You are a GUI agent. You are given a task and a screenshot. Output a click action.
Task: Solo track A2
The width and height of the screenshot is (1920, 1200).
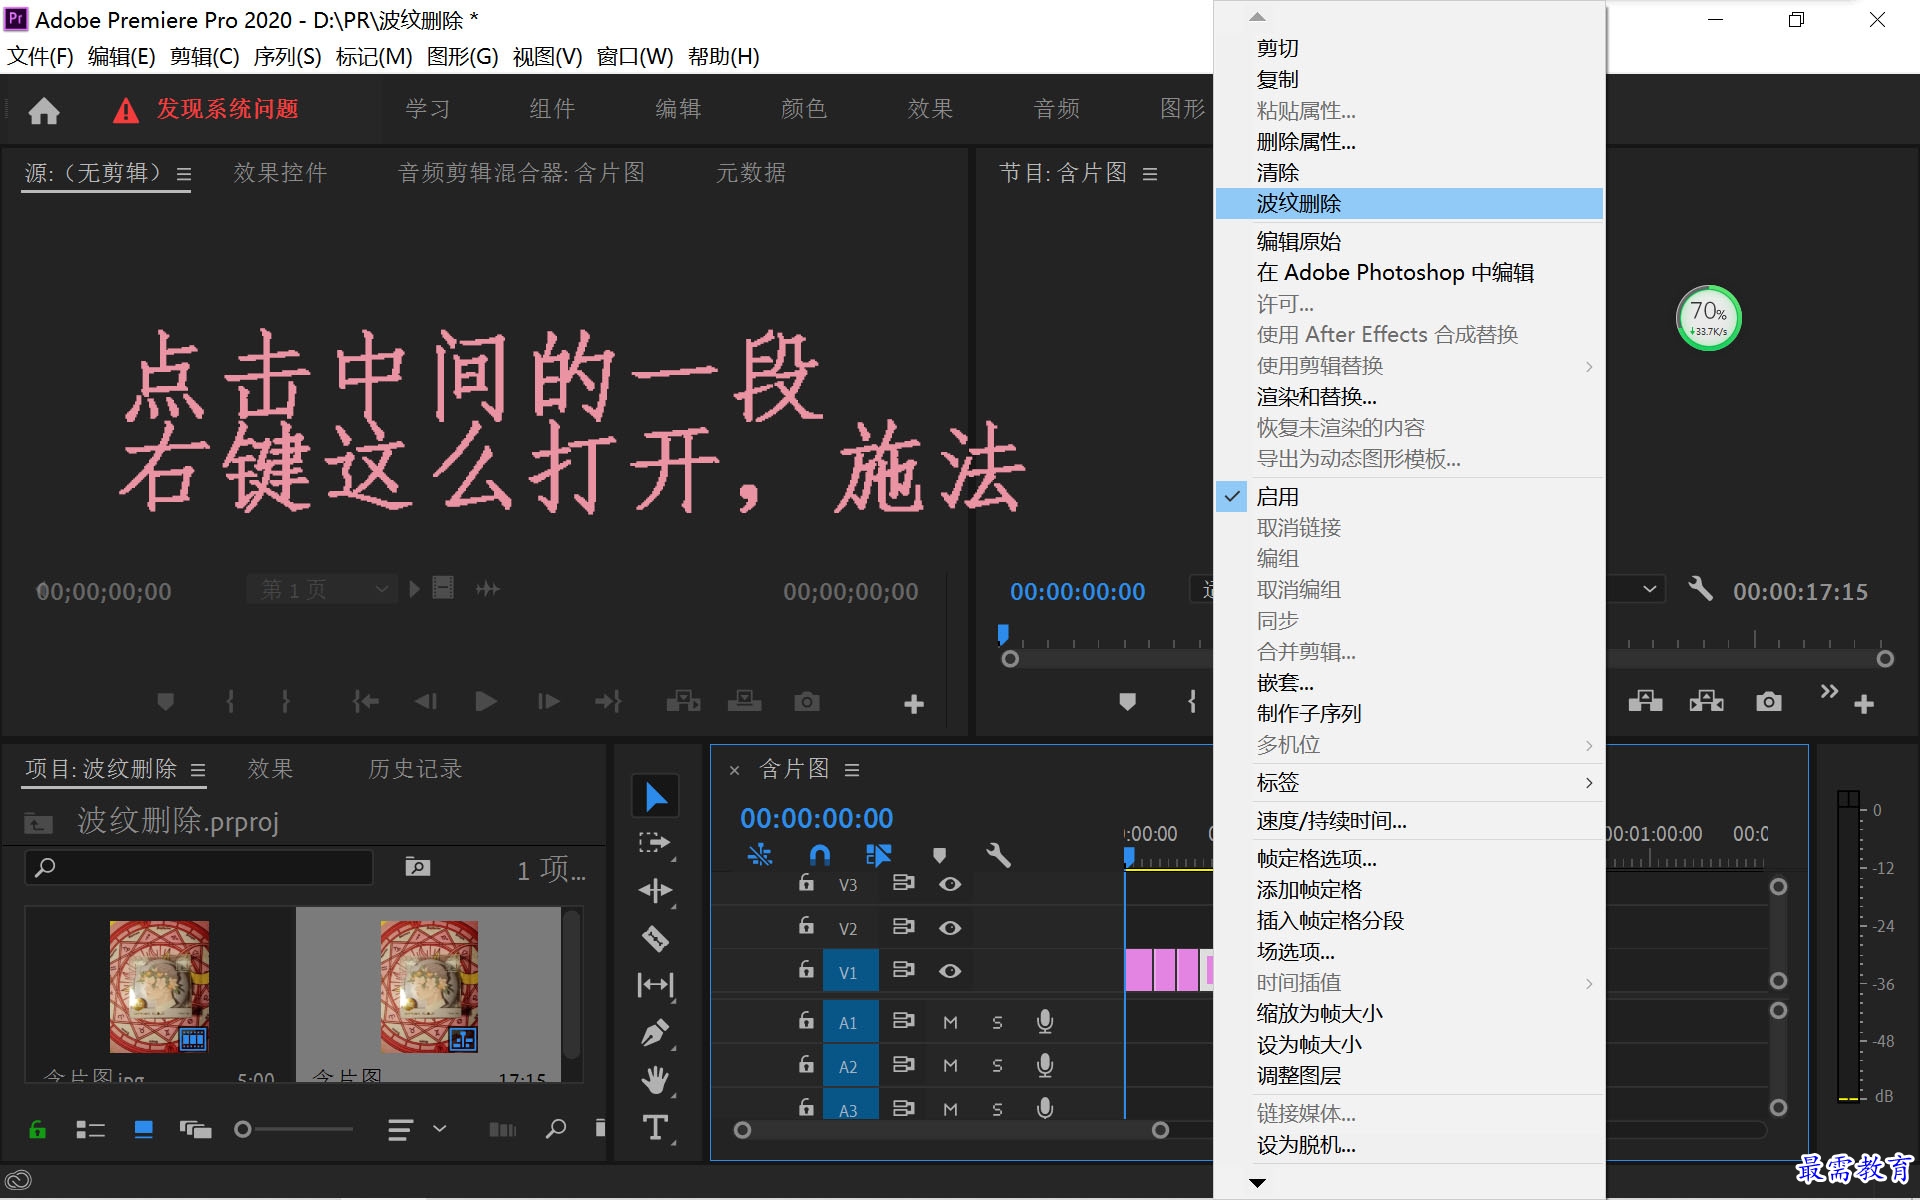(997, 1066)
